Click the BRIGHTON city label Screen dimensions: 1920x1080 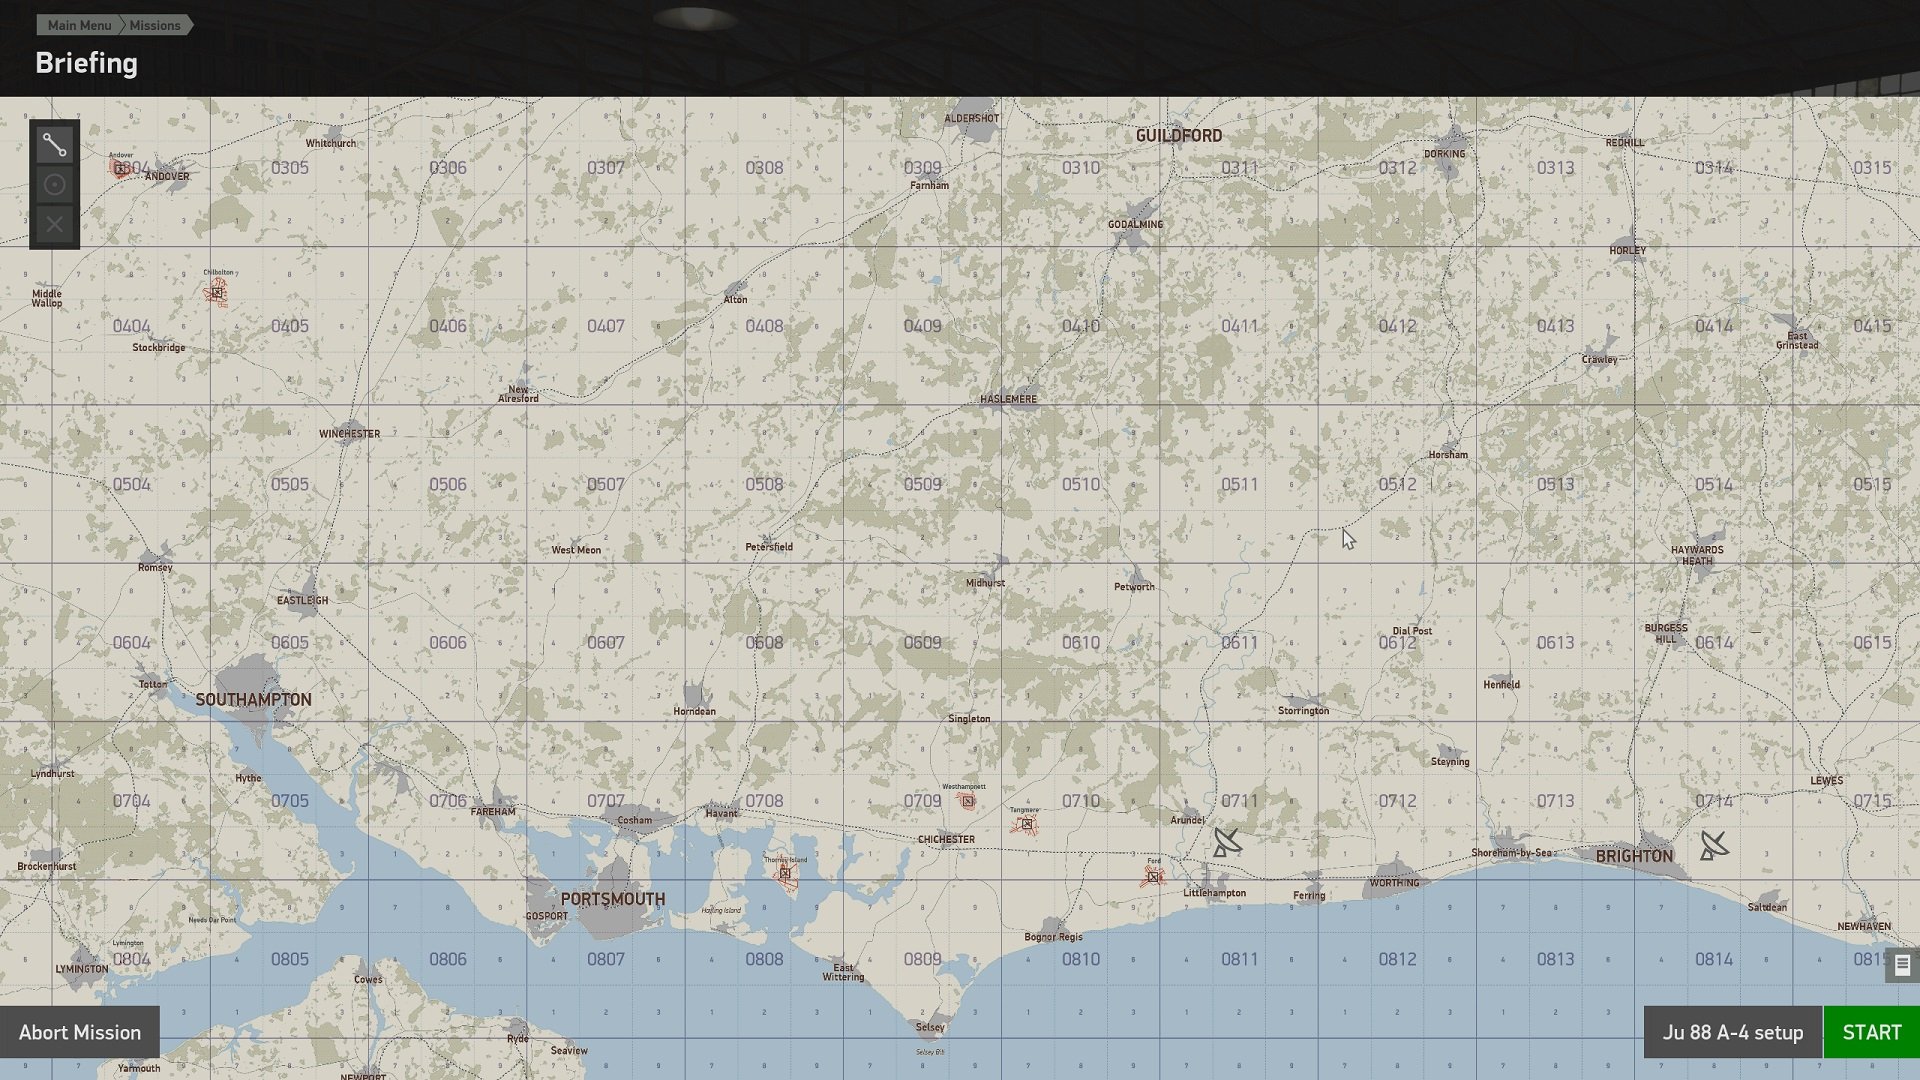pyautogui.click(x=1634, y=856)
